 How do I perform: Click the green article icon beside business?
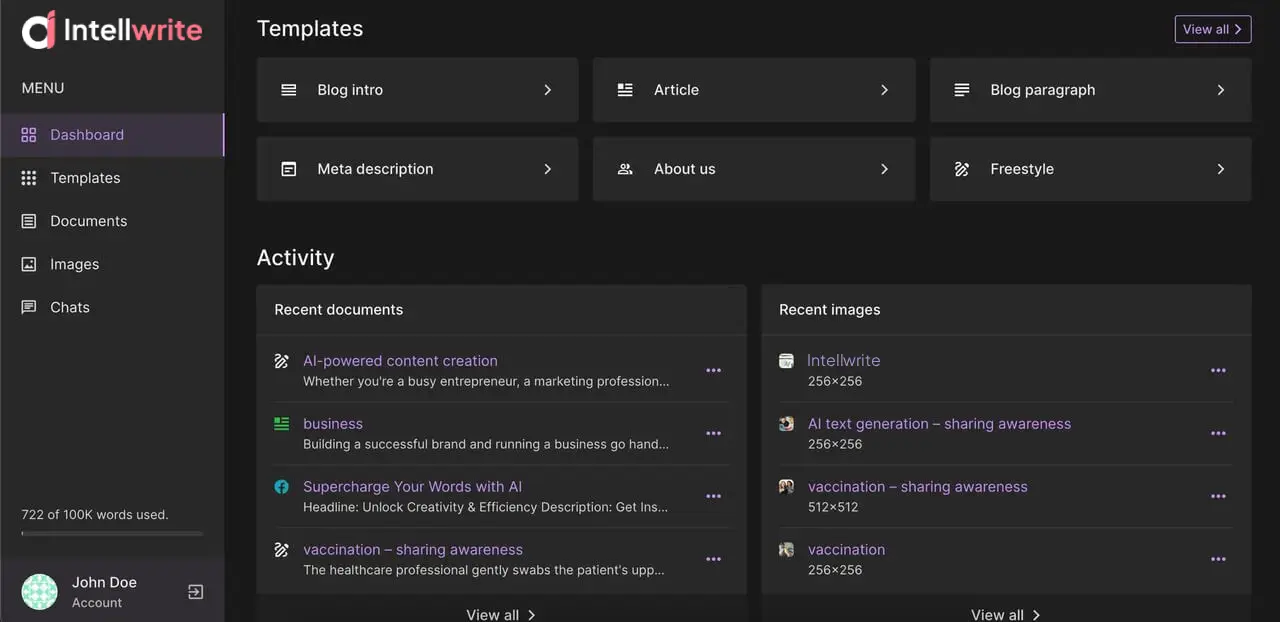[282, 424]
